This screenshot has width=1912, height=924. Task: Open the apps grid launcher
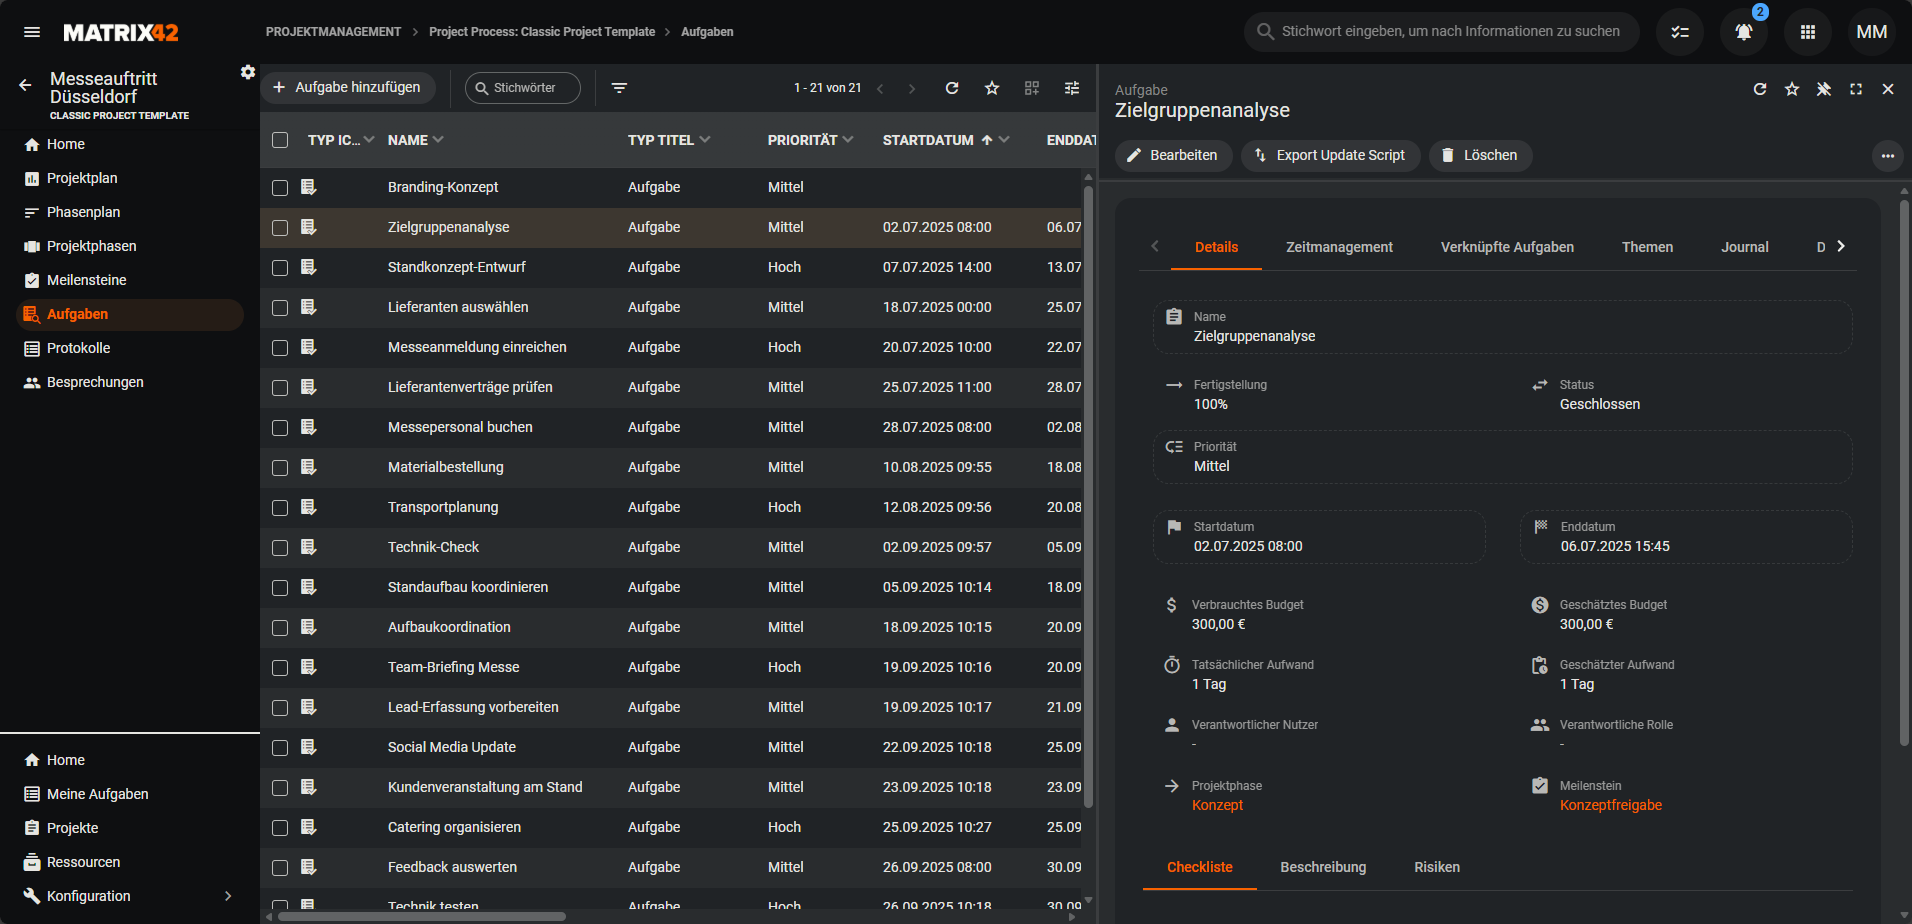(x=1807, y=32)
